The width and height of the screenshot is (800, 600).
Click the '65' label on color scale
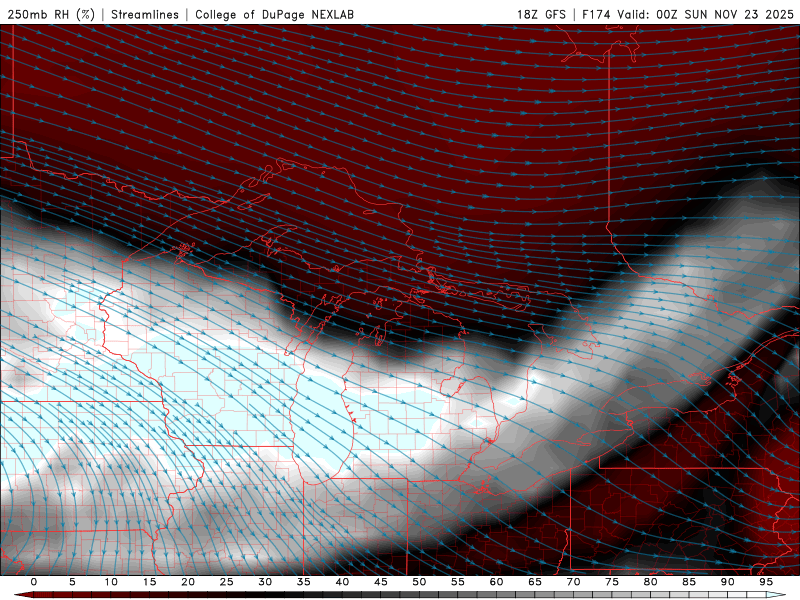[x=535, y=582]
